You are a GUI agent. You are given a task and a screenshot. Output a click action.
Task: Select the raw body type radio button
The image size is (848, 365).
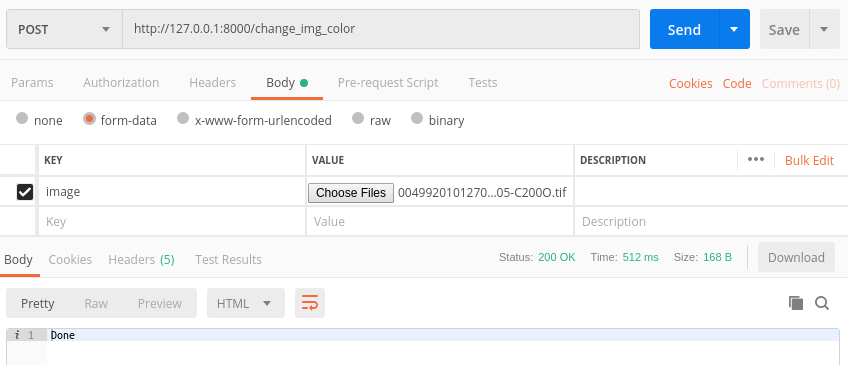click(x=357, y=118)
